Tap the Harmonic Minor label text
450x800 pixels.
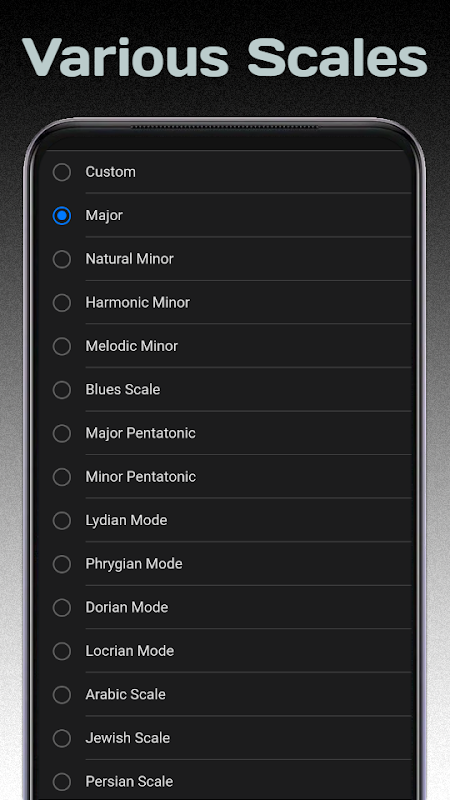(137, 303)
